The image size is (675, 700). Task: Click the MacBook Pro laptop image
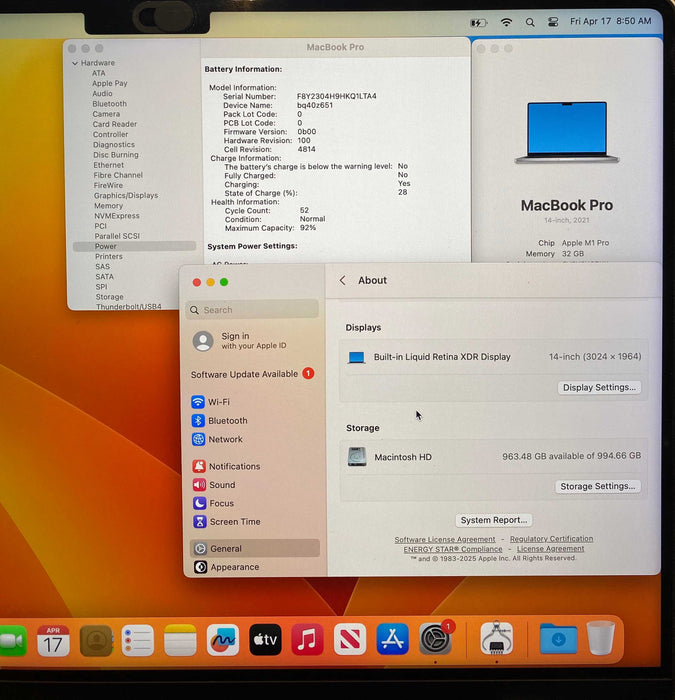click(567, 133)
